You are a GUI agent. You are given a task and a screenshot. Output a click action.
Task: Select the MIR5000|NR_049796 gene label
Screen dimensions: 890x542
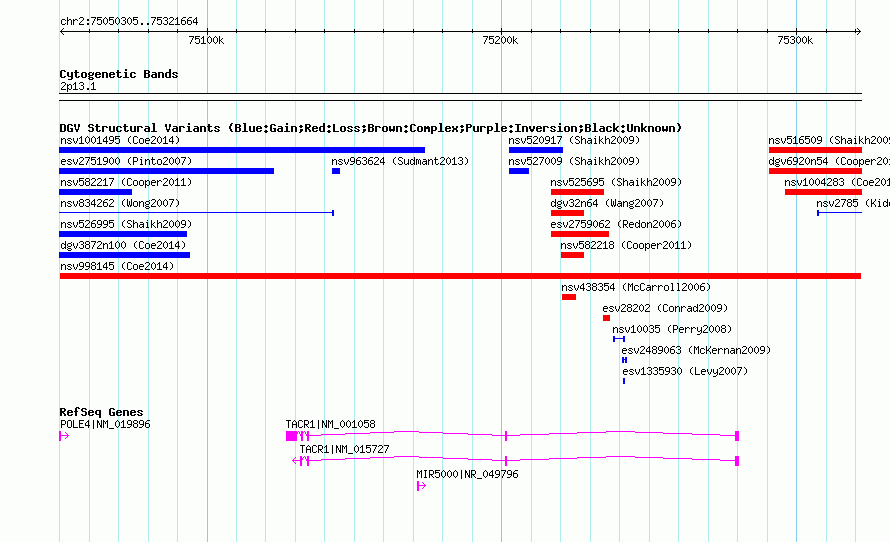click(467, 474)
